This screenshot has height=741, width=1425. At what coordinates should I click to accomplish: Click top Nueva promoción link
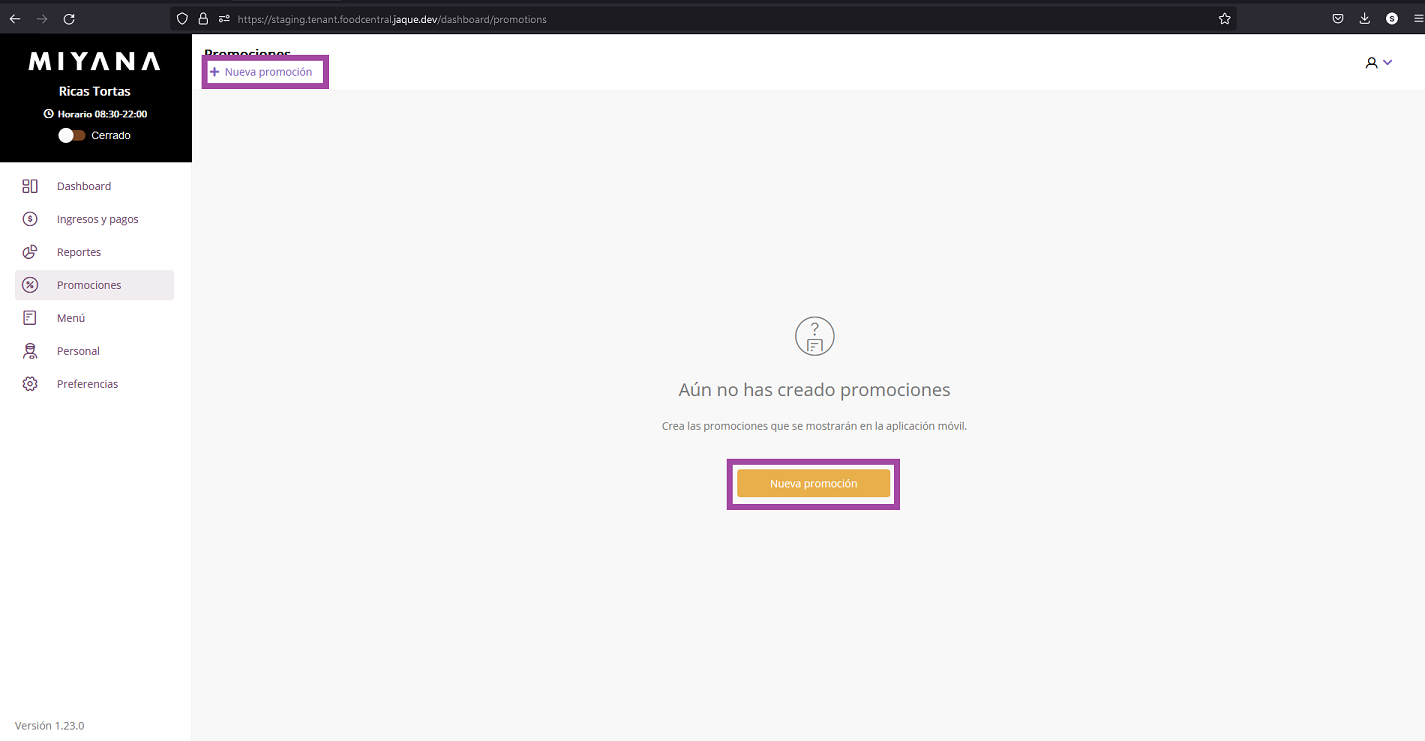261,72
